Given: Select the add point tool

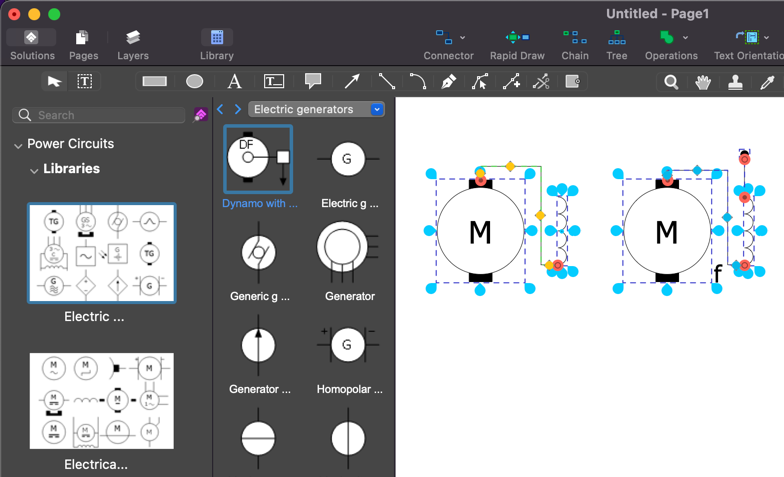Looking at the screenshot, I should tap(511, 81).
